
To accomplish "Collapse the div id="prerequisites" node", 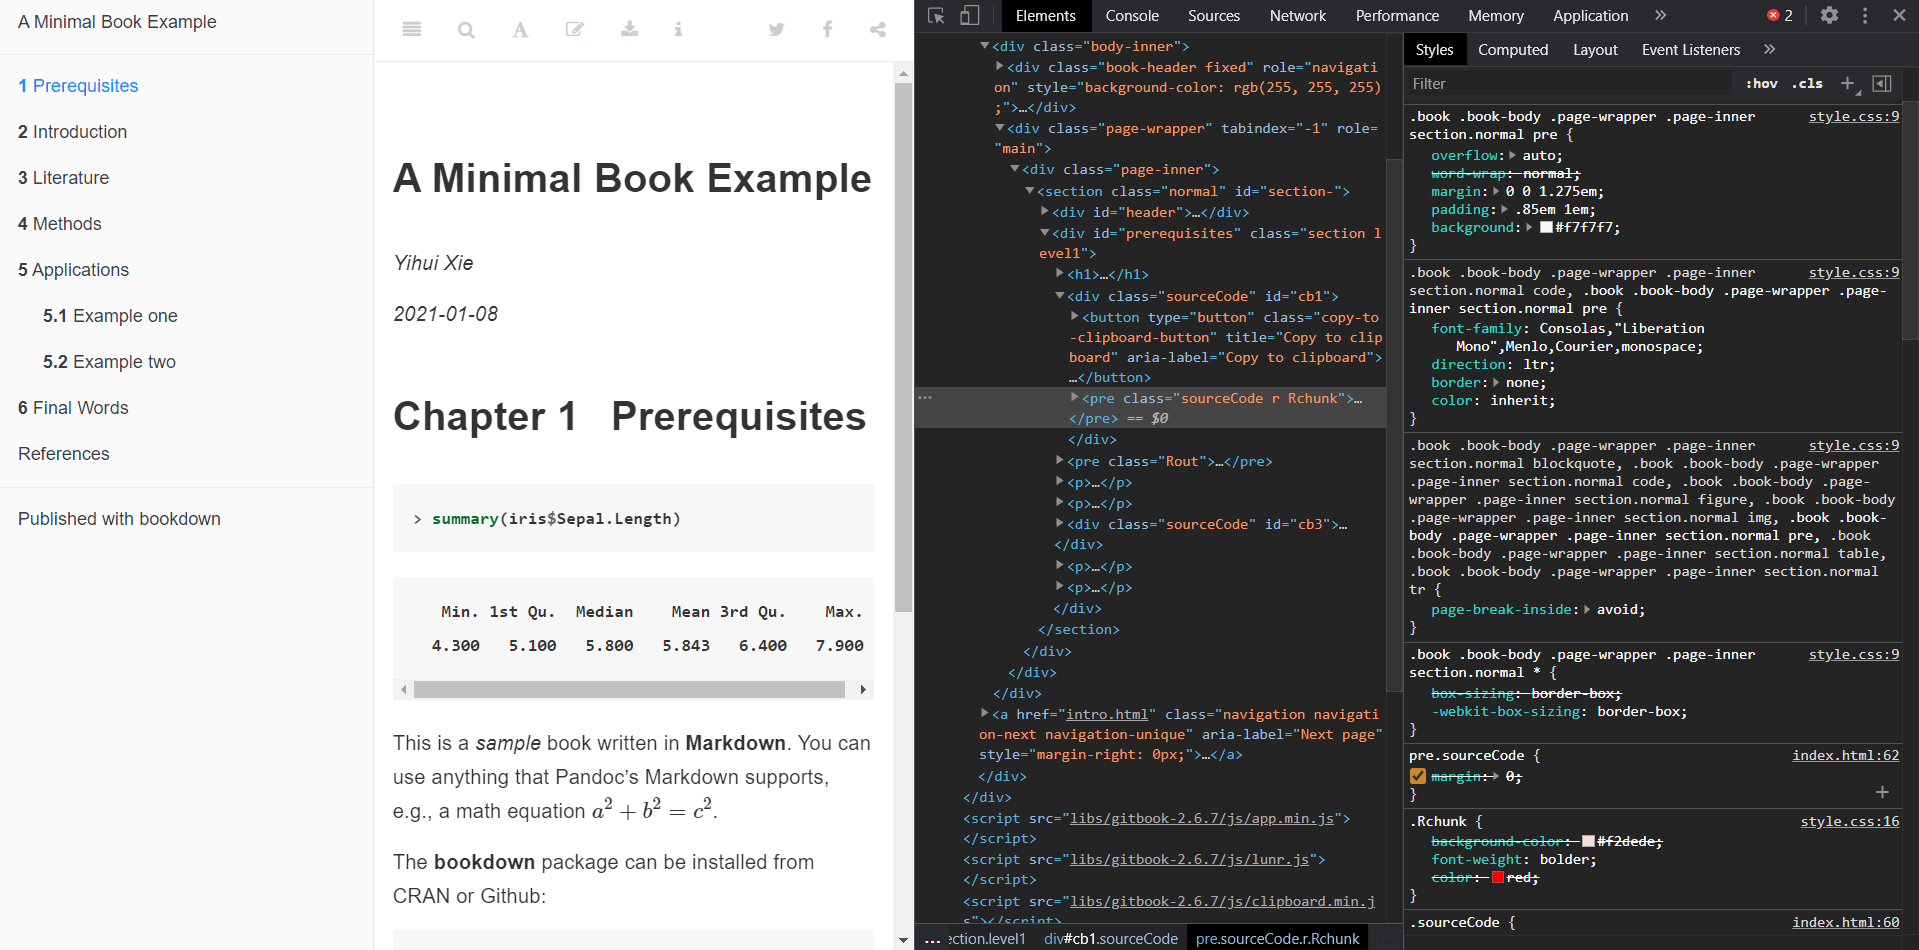I will coord(1045,233).
